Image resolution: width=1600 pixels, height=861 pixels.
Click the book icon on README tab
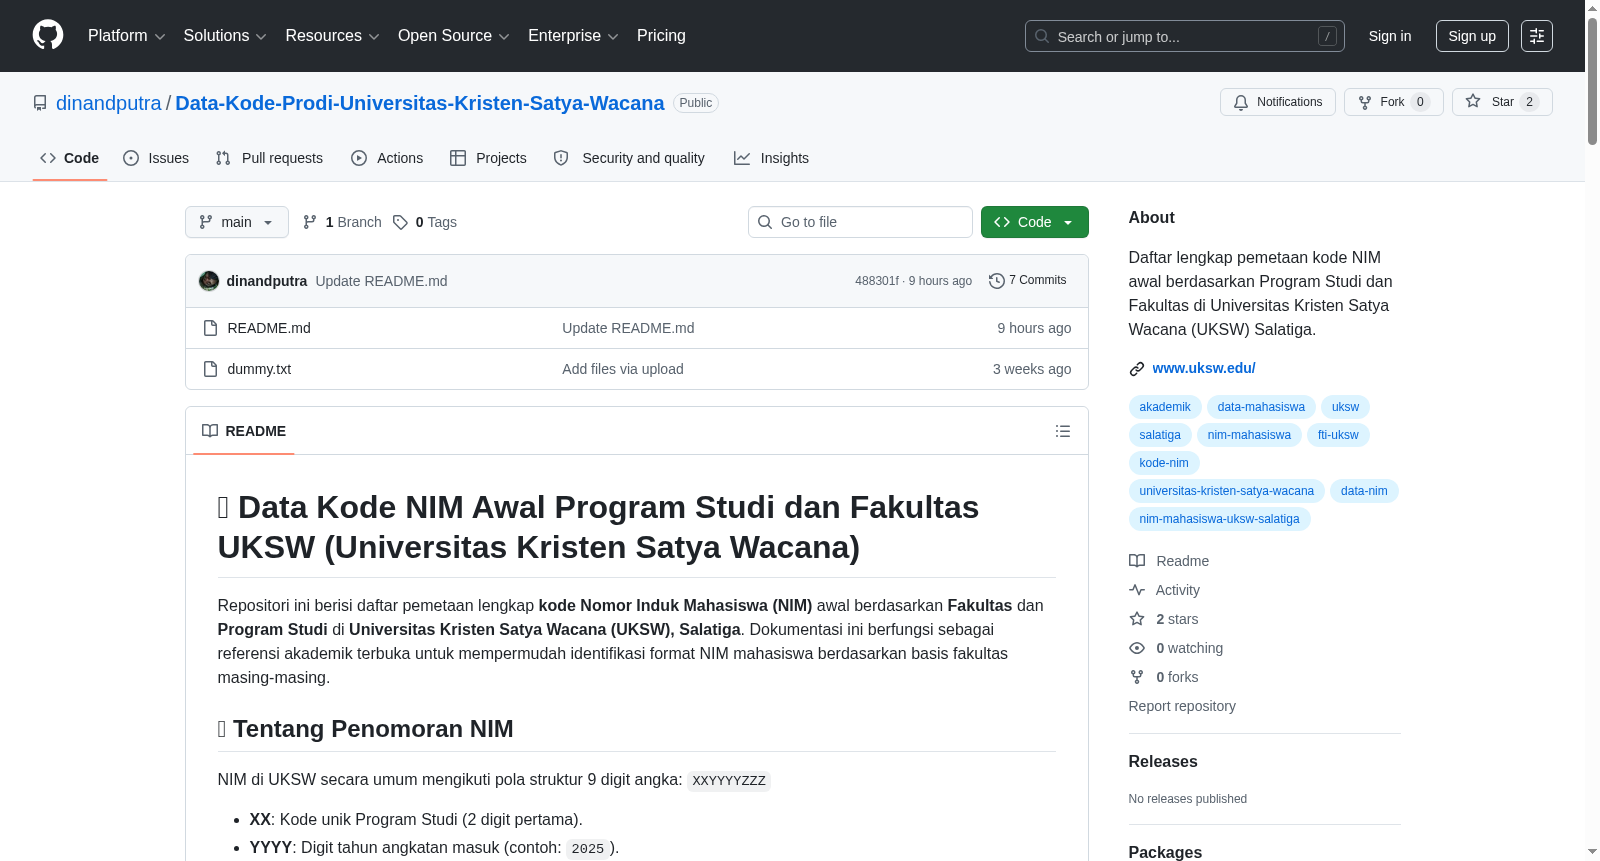(210, 431)
